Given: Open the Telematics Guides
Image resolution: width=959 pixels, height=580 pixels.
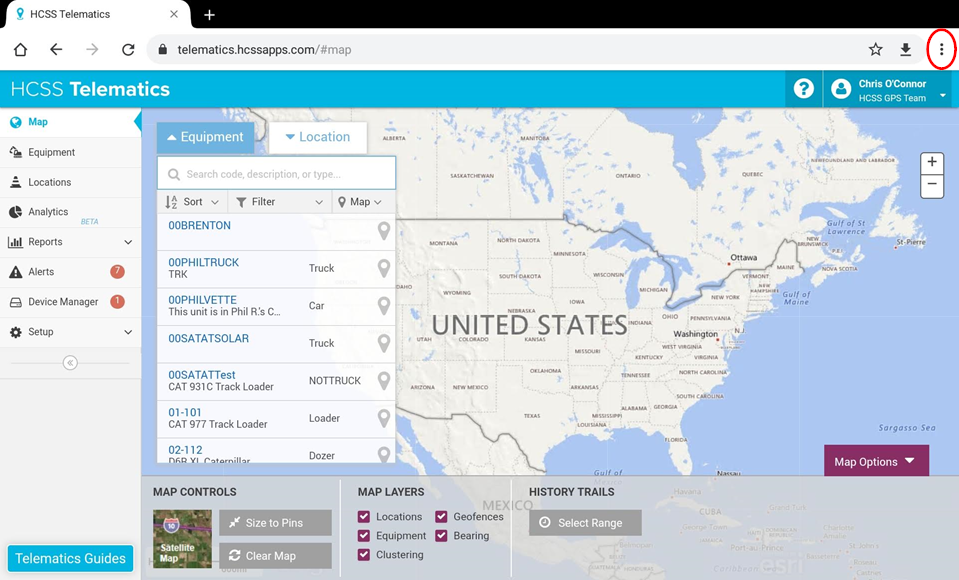Looking at the screenshot, I should click(x=69, y=558).
